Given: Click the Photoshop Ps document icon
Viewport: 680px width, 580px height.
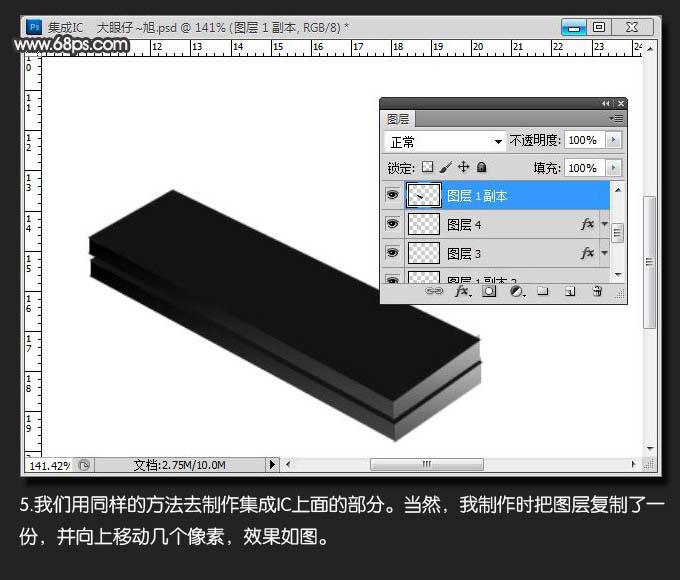Looking at the screenshot, I should point(34,27).
